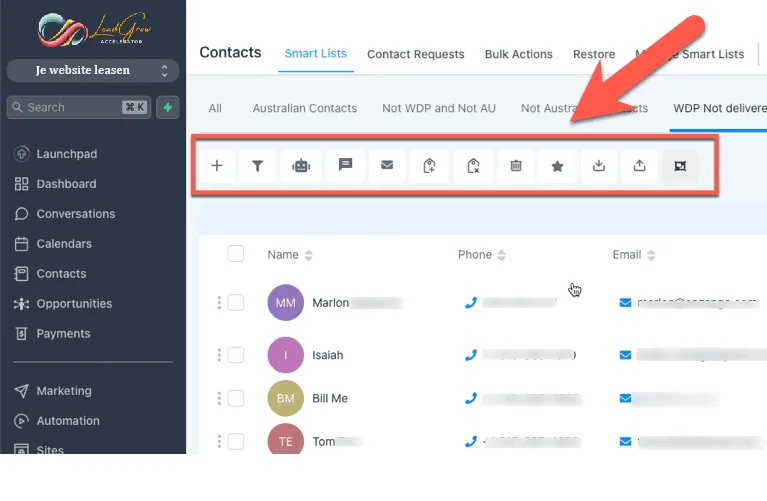Open three-dot menu for Marlon's row

coord(219,302)
